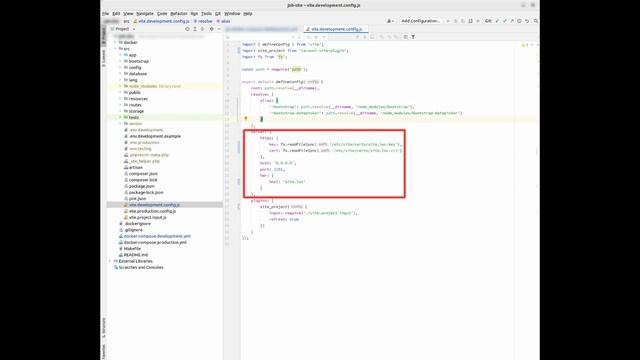Click the warning indicator at editor top right

click(x=525, y=45)
